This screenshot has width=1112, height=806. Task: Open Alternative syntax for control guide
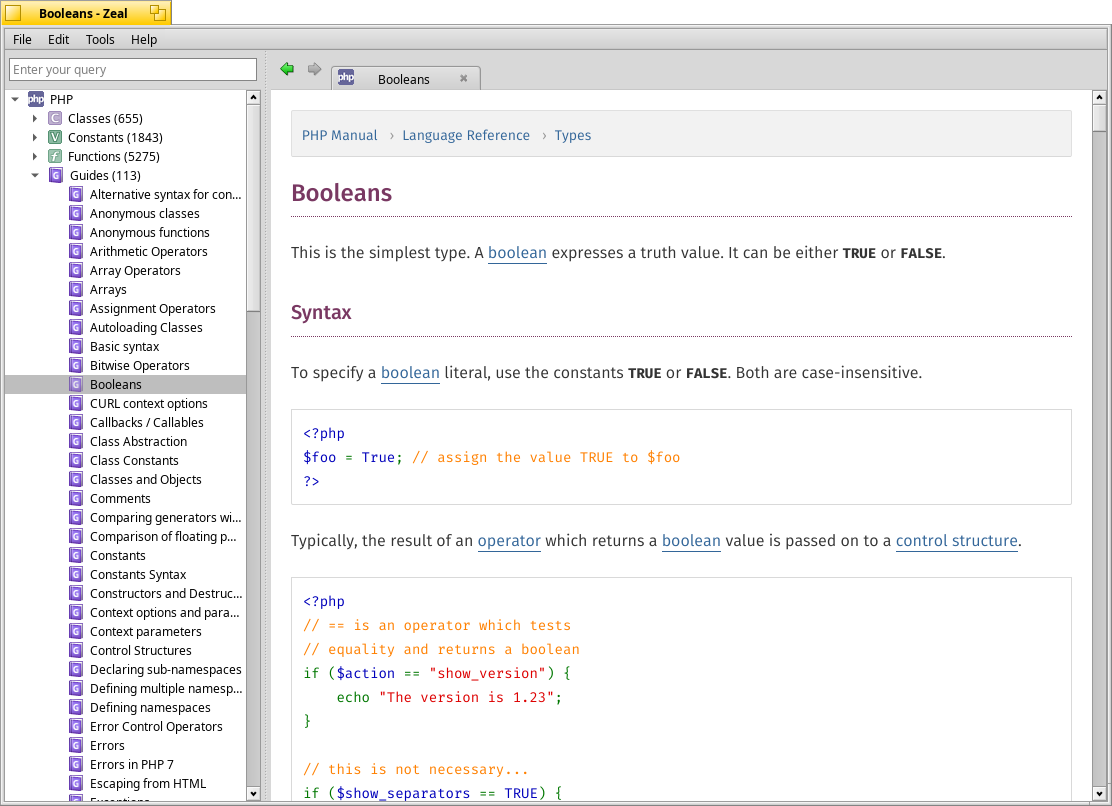165,194
